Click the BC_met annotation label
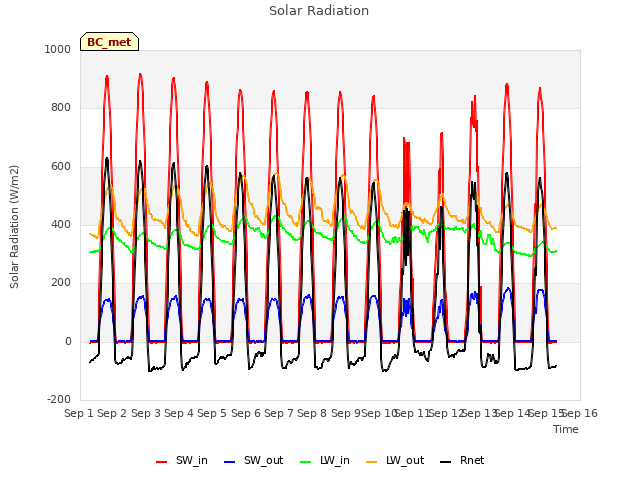This screenshot has height=480, width=640. coord(109,42)
